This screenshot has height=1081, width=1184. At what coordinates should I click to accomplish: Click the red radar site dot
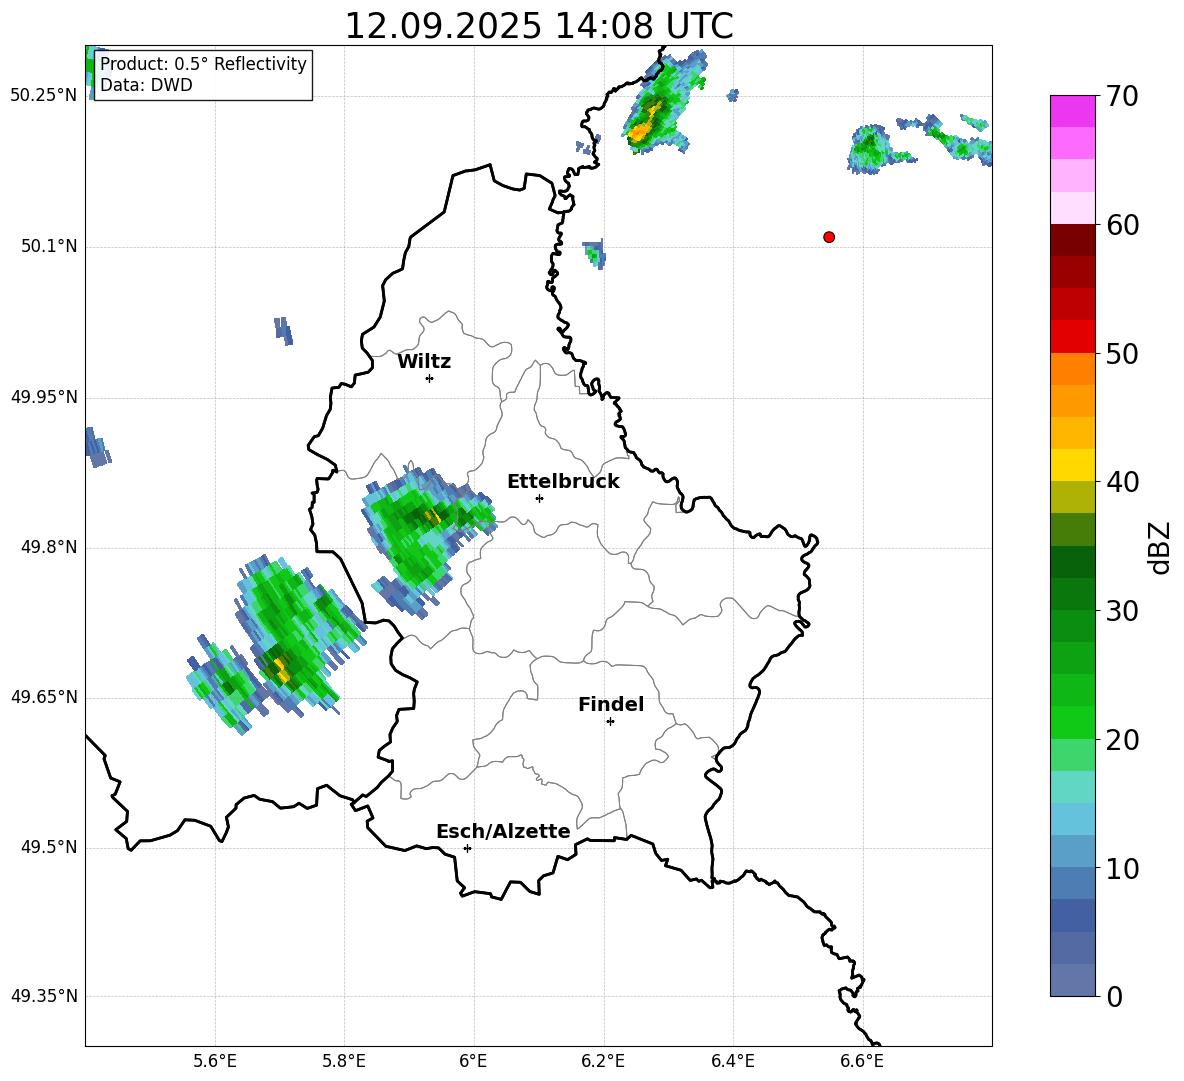pos(829,237)
